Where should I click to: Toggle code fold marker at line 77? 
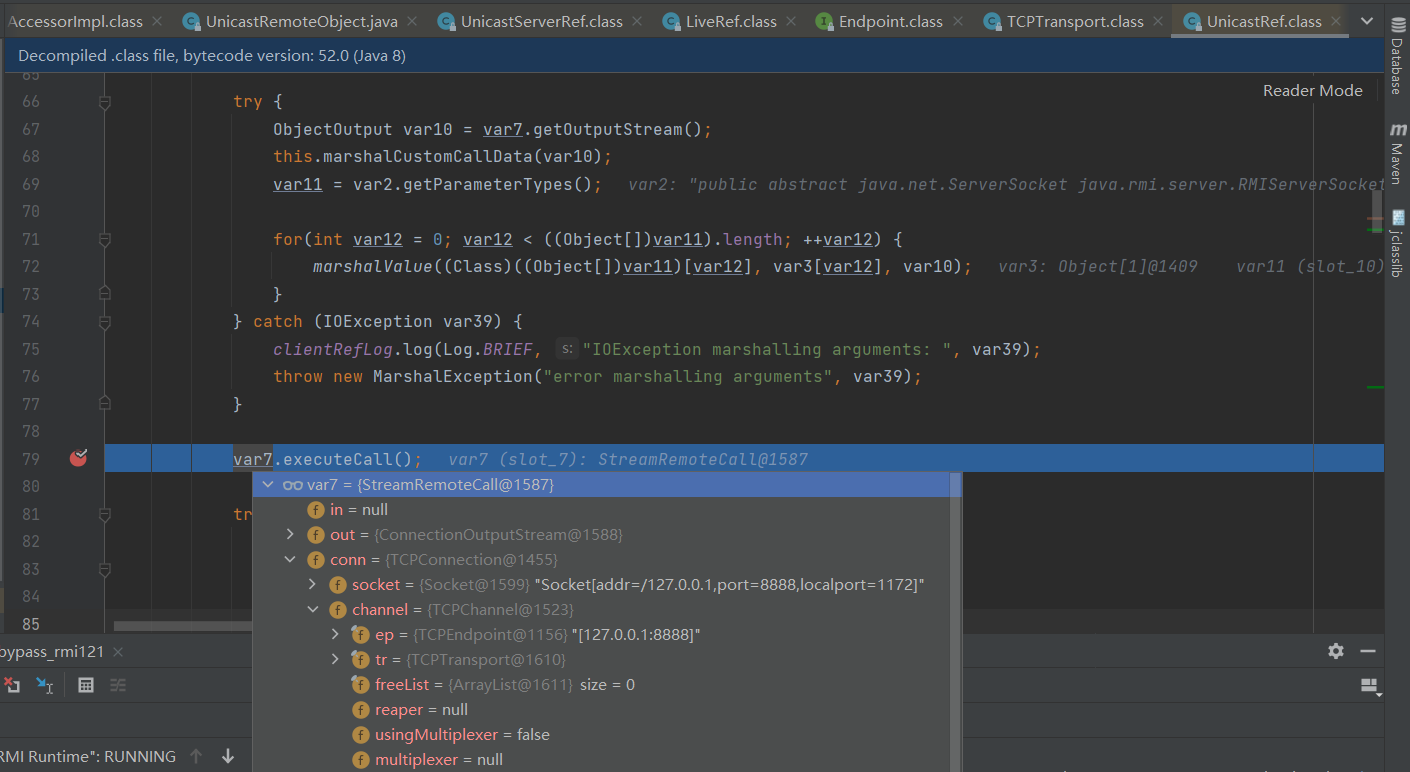tap(105, 404)
